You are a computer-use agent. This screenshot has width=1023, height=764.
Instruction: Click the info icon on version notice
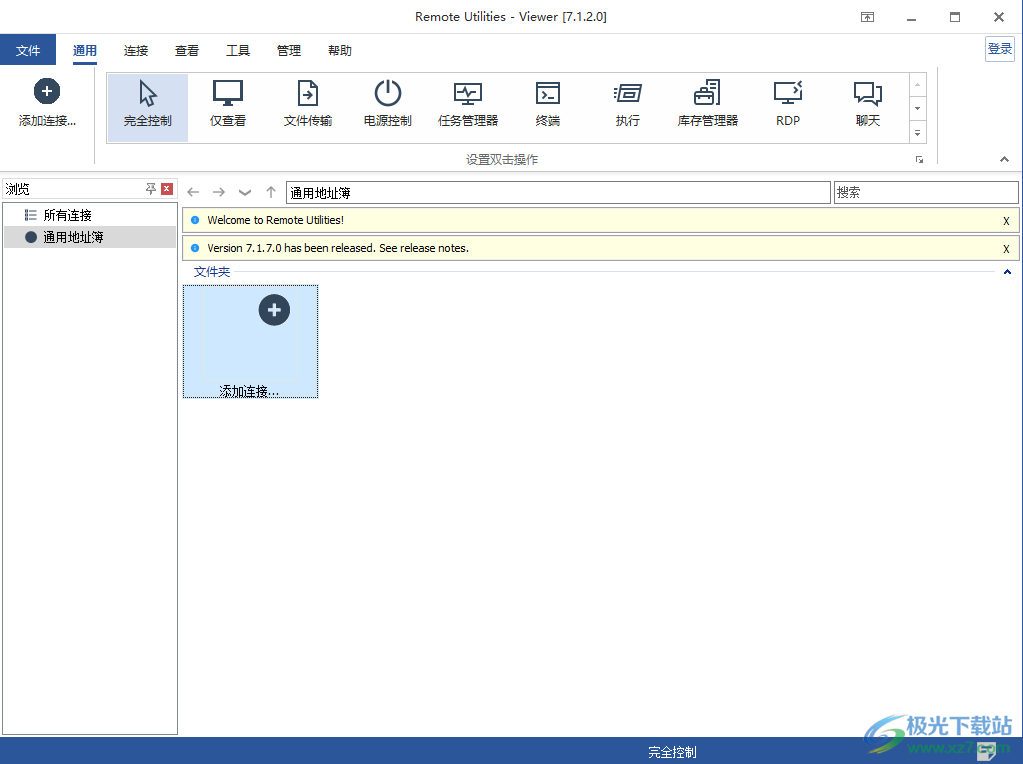coord(194,248)
